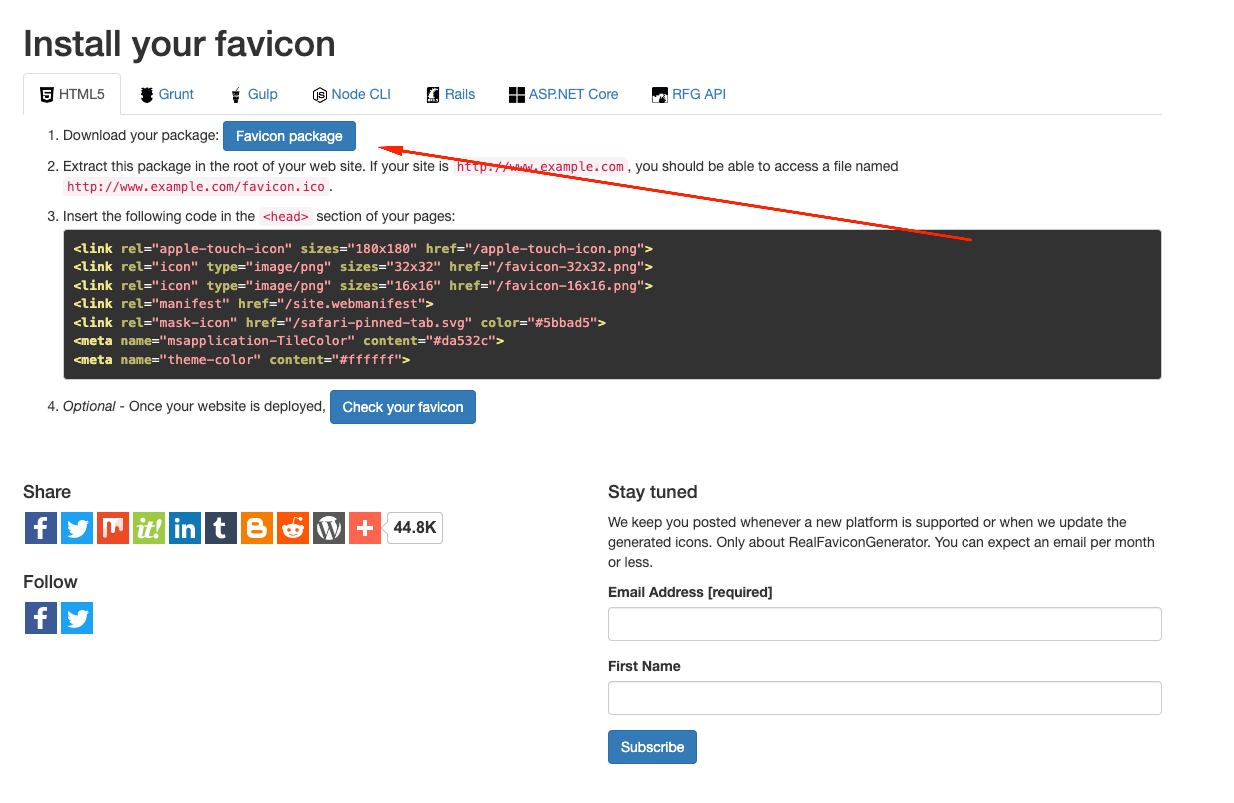Viewport: 1234px width, 803px height.
Task: Open the RFG API tab
Action: coord(688,94)
